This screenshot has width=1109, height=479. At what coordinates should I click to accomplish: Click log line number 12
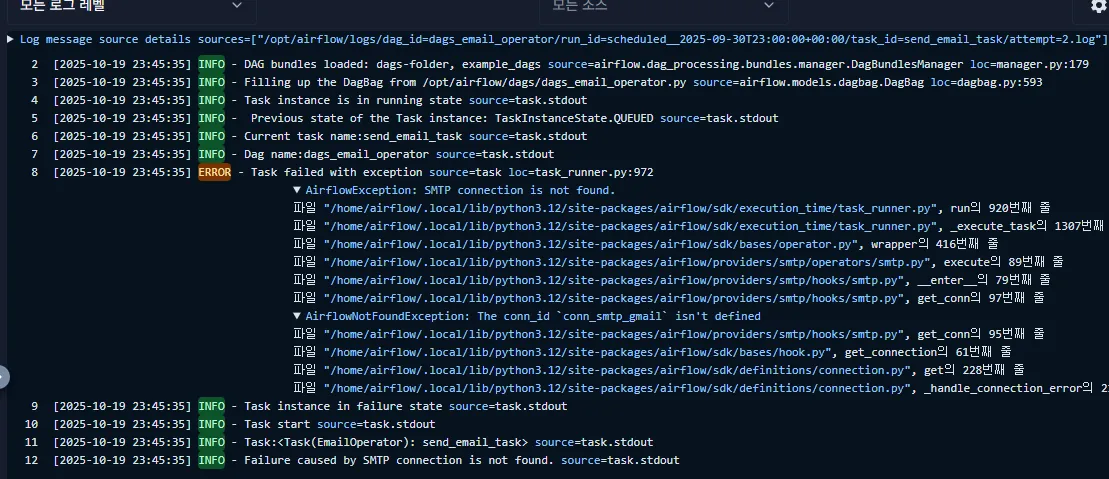32,460
